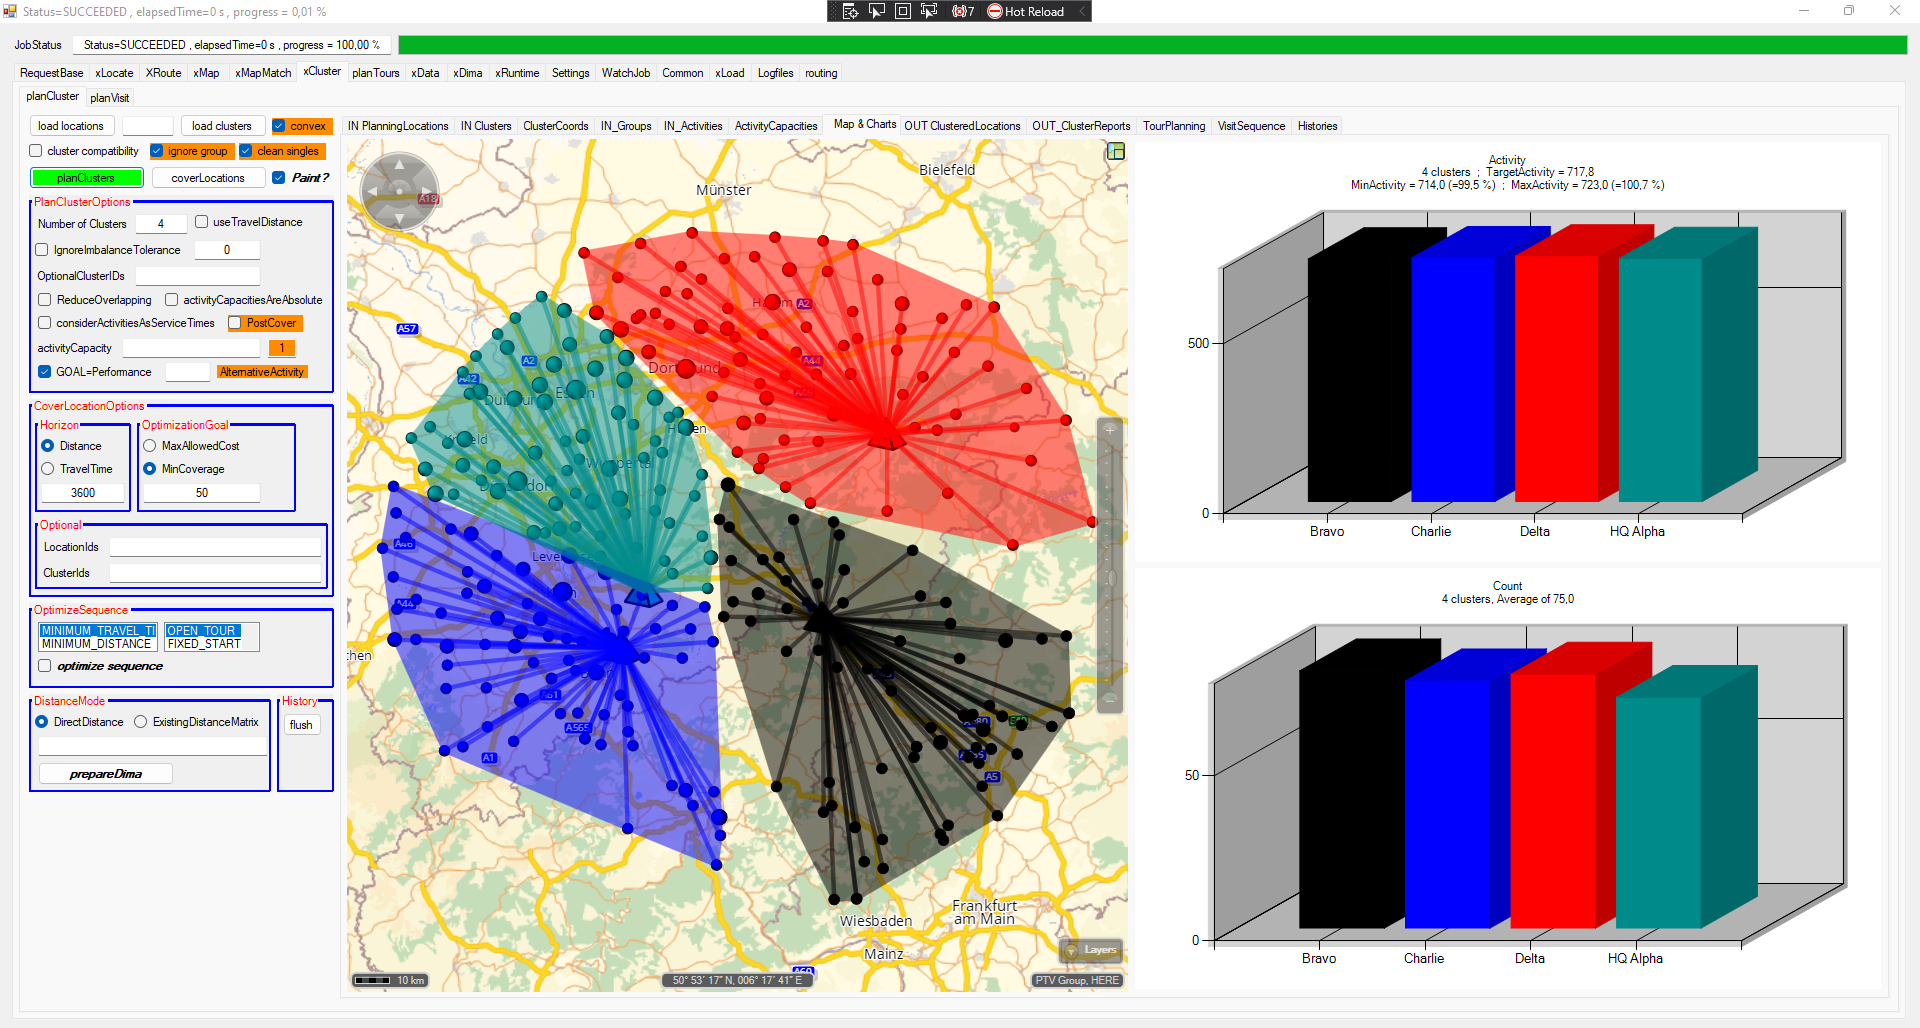Pan the map south with down arrow
The height and width of the screenshot is (1028, 1920).
(x=400, y=218)
